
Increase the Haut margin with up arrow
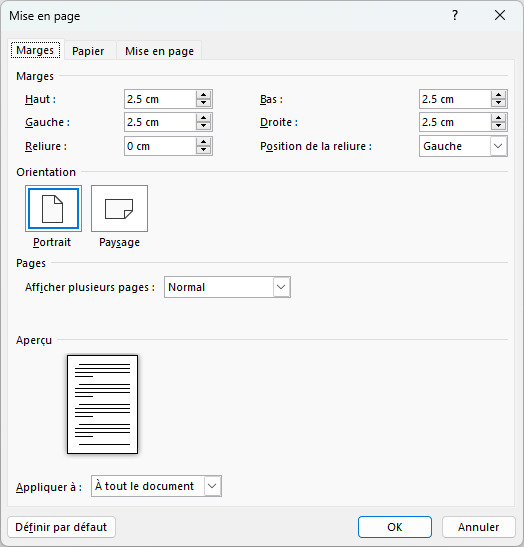(203, 95)
